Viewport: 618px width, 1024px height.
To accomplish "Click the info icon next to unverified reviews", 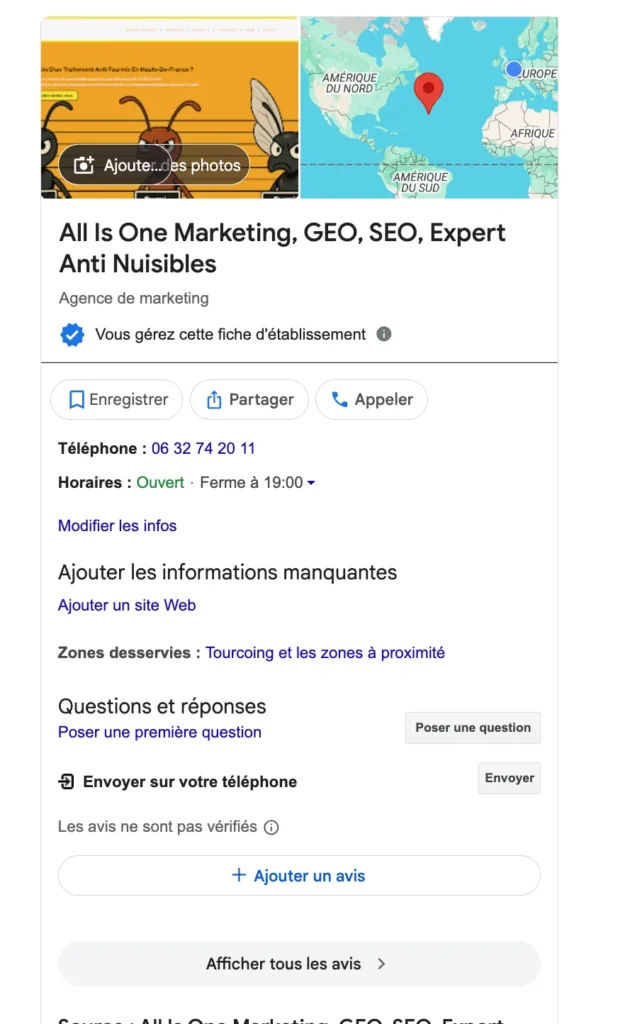I will [x=271, y=828].
